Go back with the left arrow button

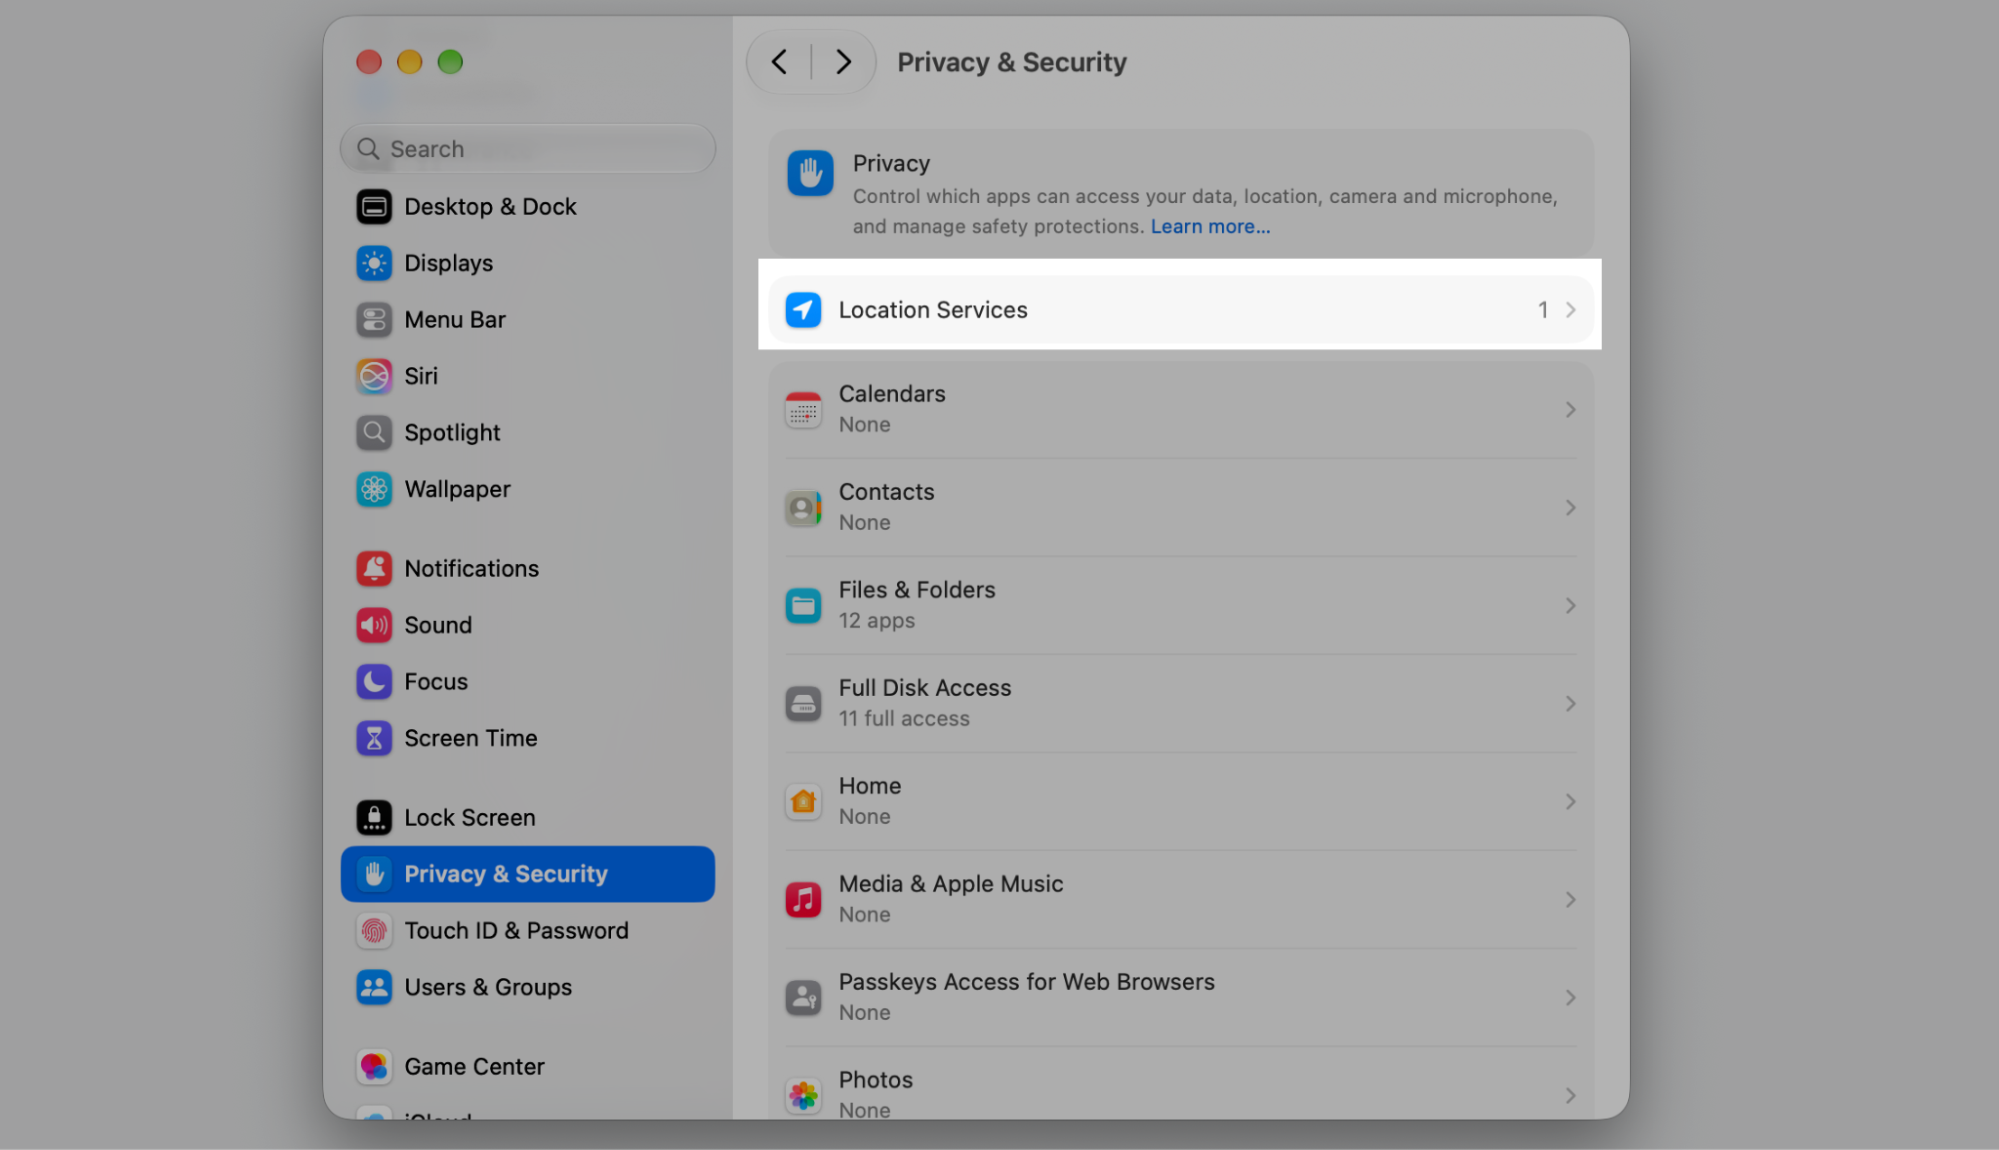pos(779,62)
